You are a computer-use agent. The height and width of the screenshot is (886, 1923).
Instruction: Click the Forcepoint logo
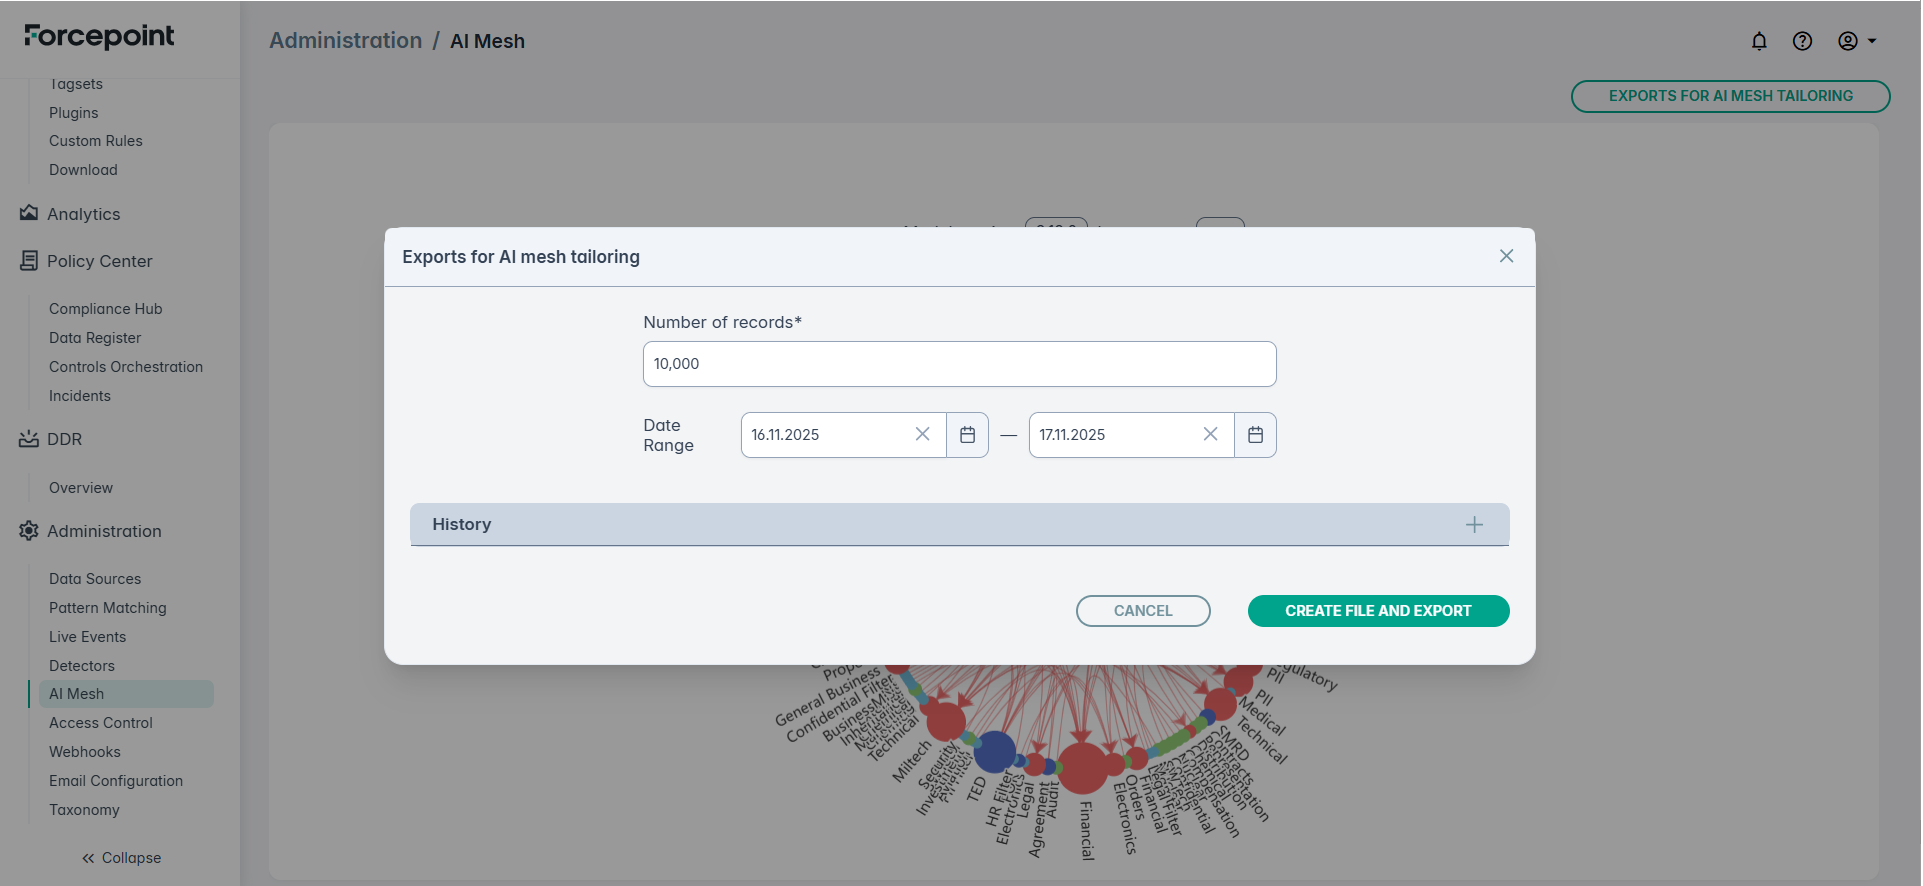tap(99, 37)
